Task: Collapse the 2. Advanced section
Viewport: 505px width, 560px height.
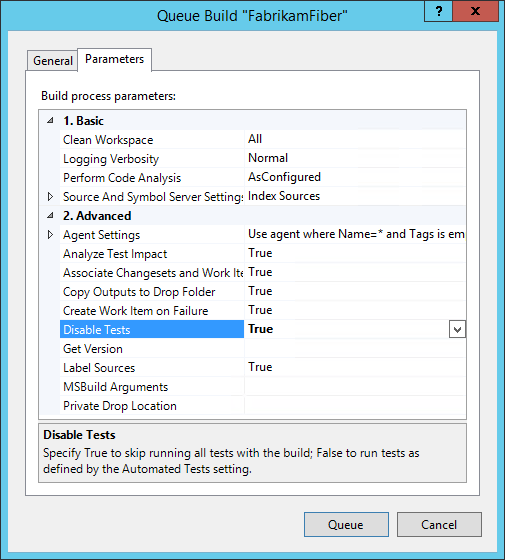Action: (50, 216)
